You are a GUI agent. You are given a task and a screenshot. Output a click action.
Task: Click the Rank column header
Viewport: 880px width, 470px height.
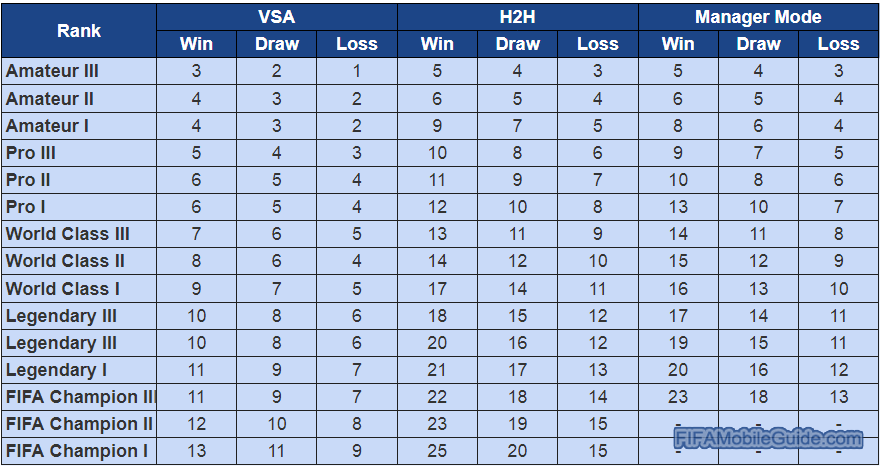tap(79, 30)
